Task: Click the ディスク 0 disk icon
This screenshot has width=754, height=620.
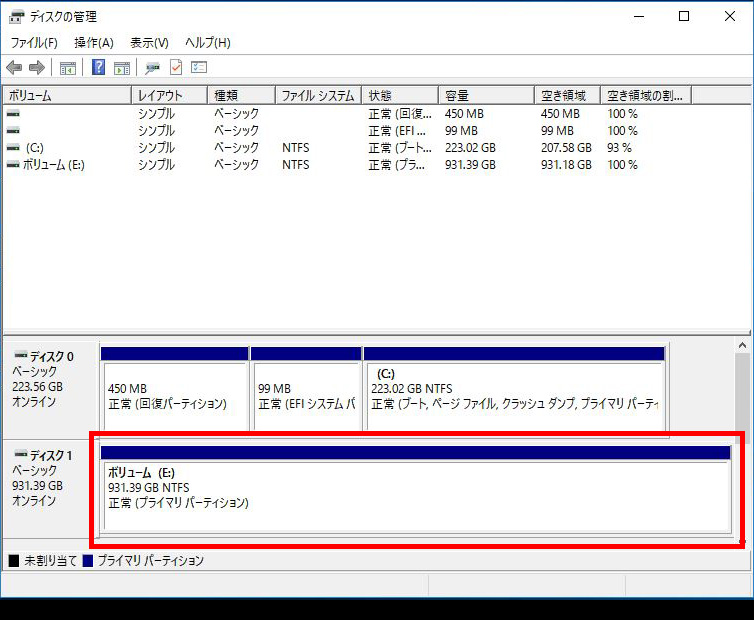Action: [21, 356]
